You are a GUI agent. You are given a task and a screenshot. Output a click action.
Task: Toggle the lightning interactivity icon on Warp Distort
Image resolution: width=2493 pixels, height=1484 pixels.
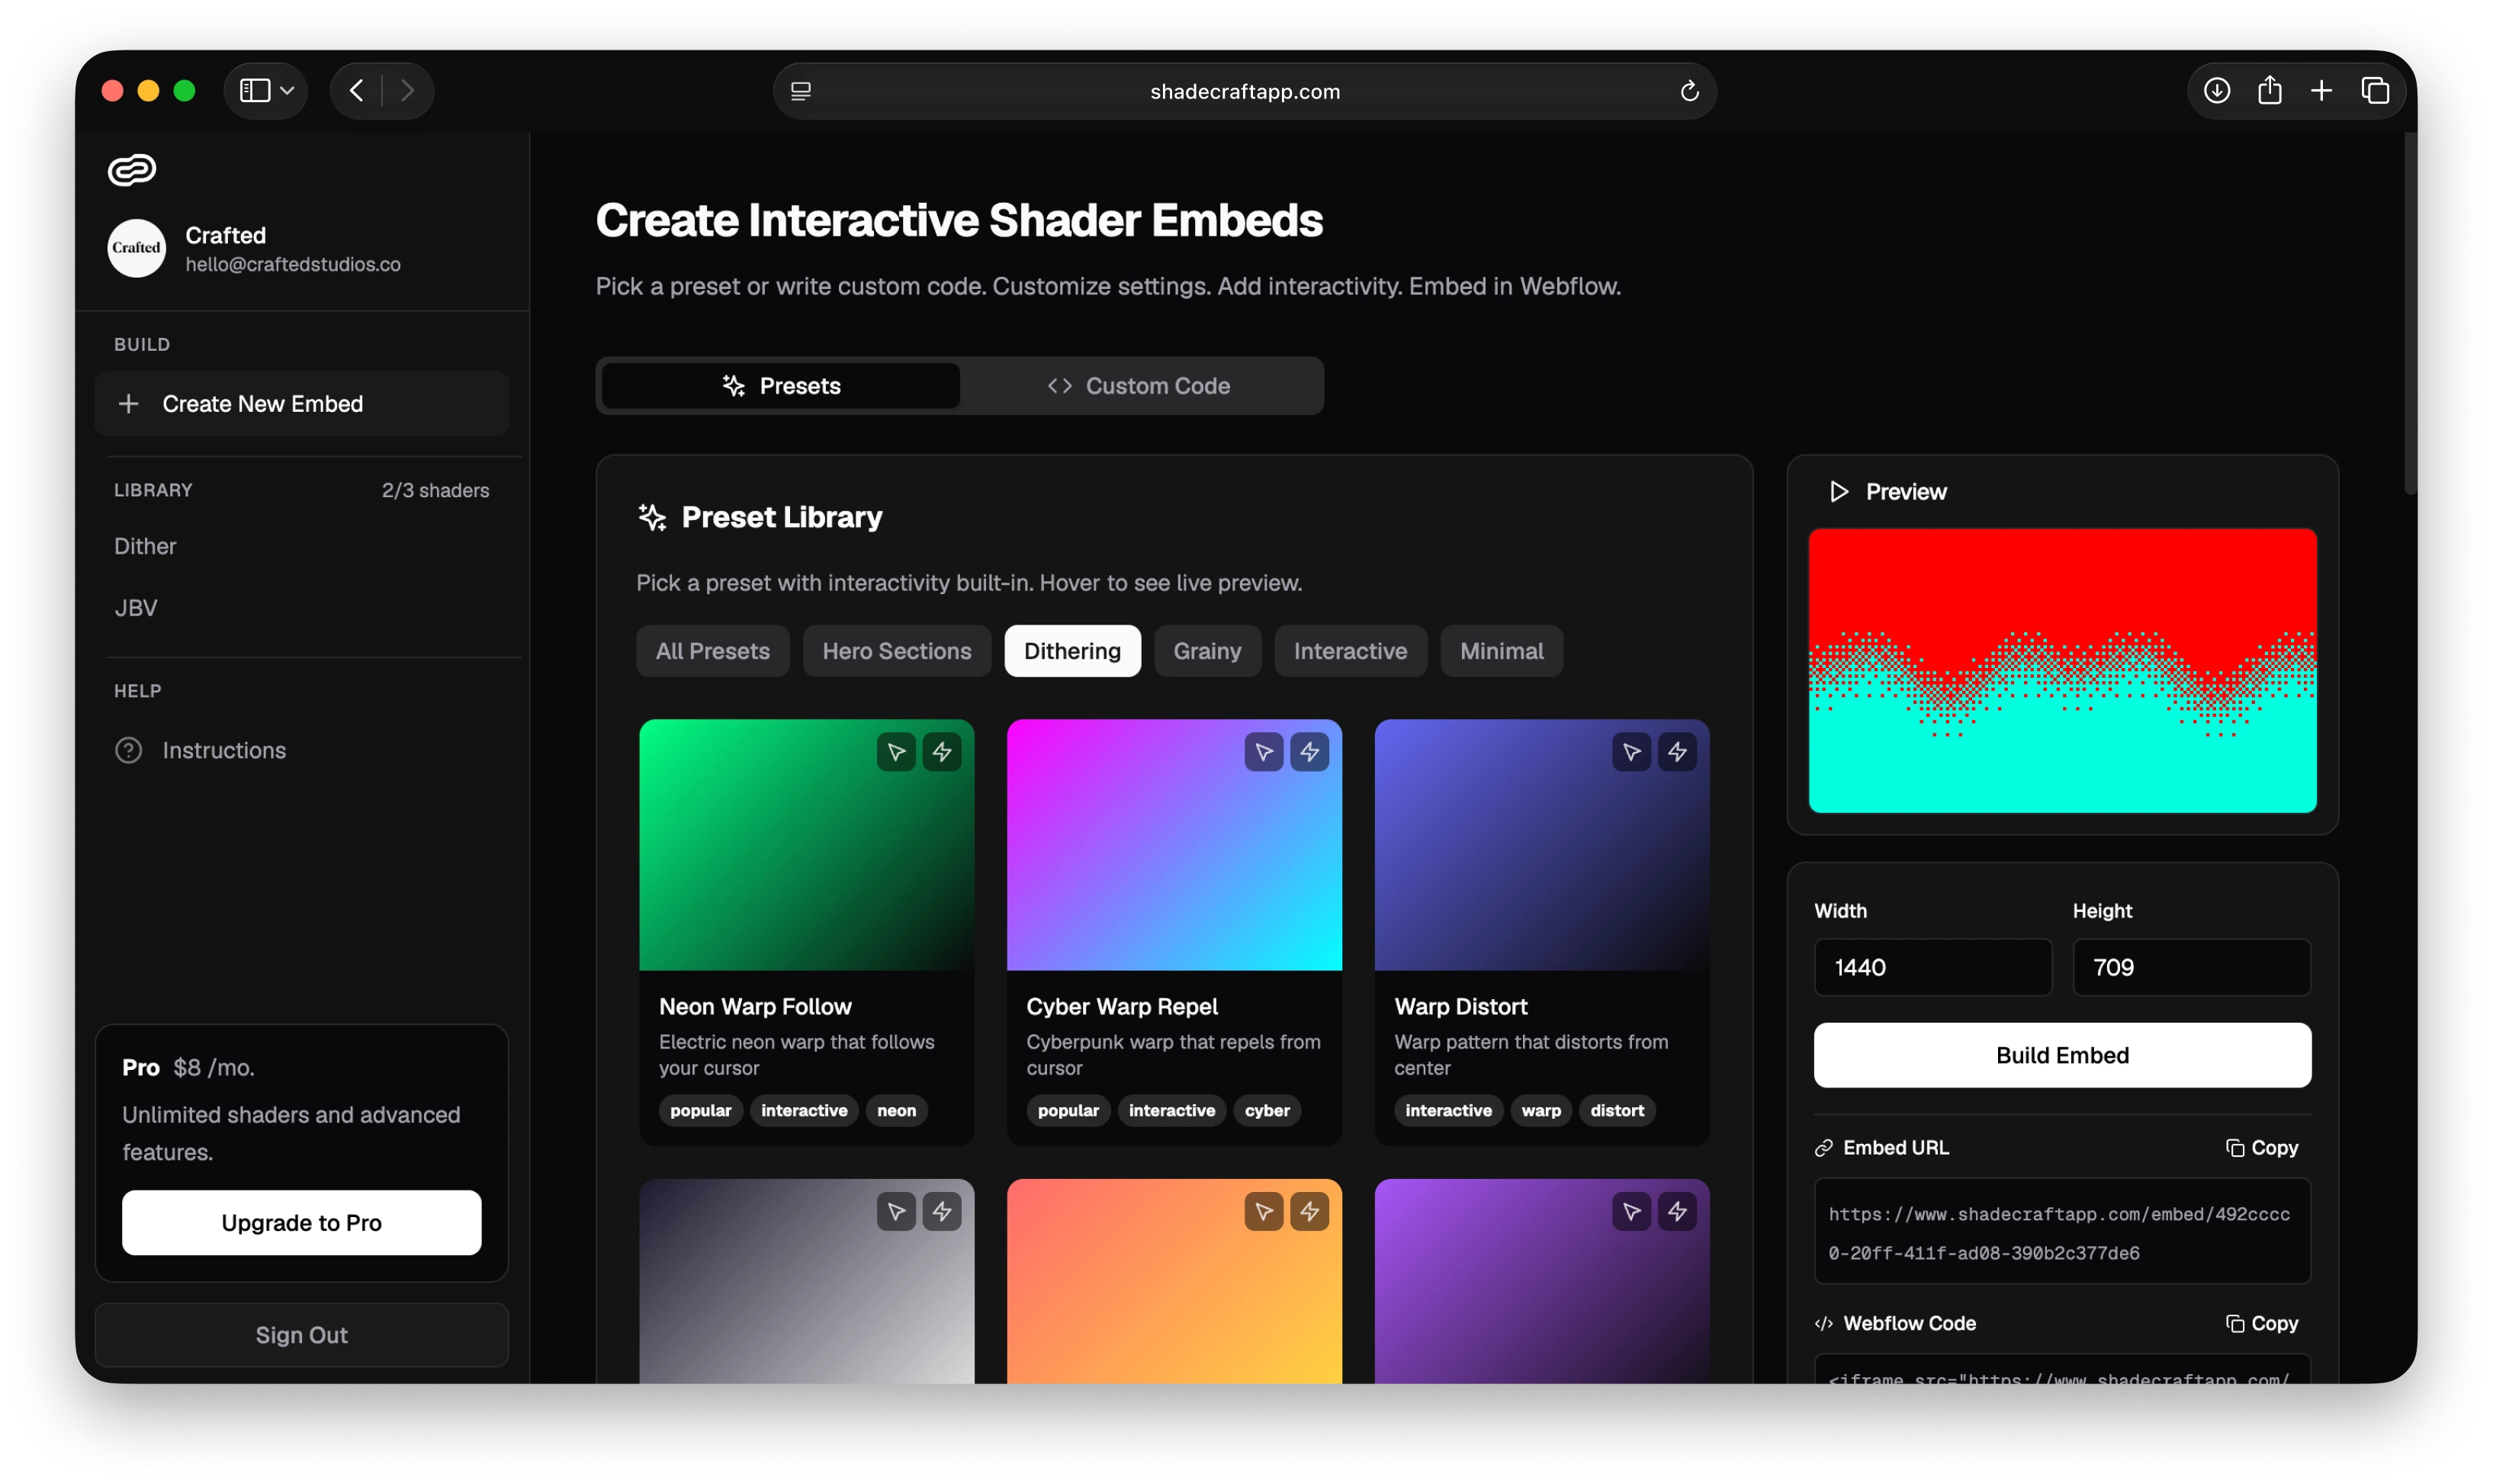click(x=1677, y=752)
